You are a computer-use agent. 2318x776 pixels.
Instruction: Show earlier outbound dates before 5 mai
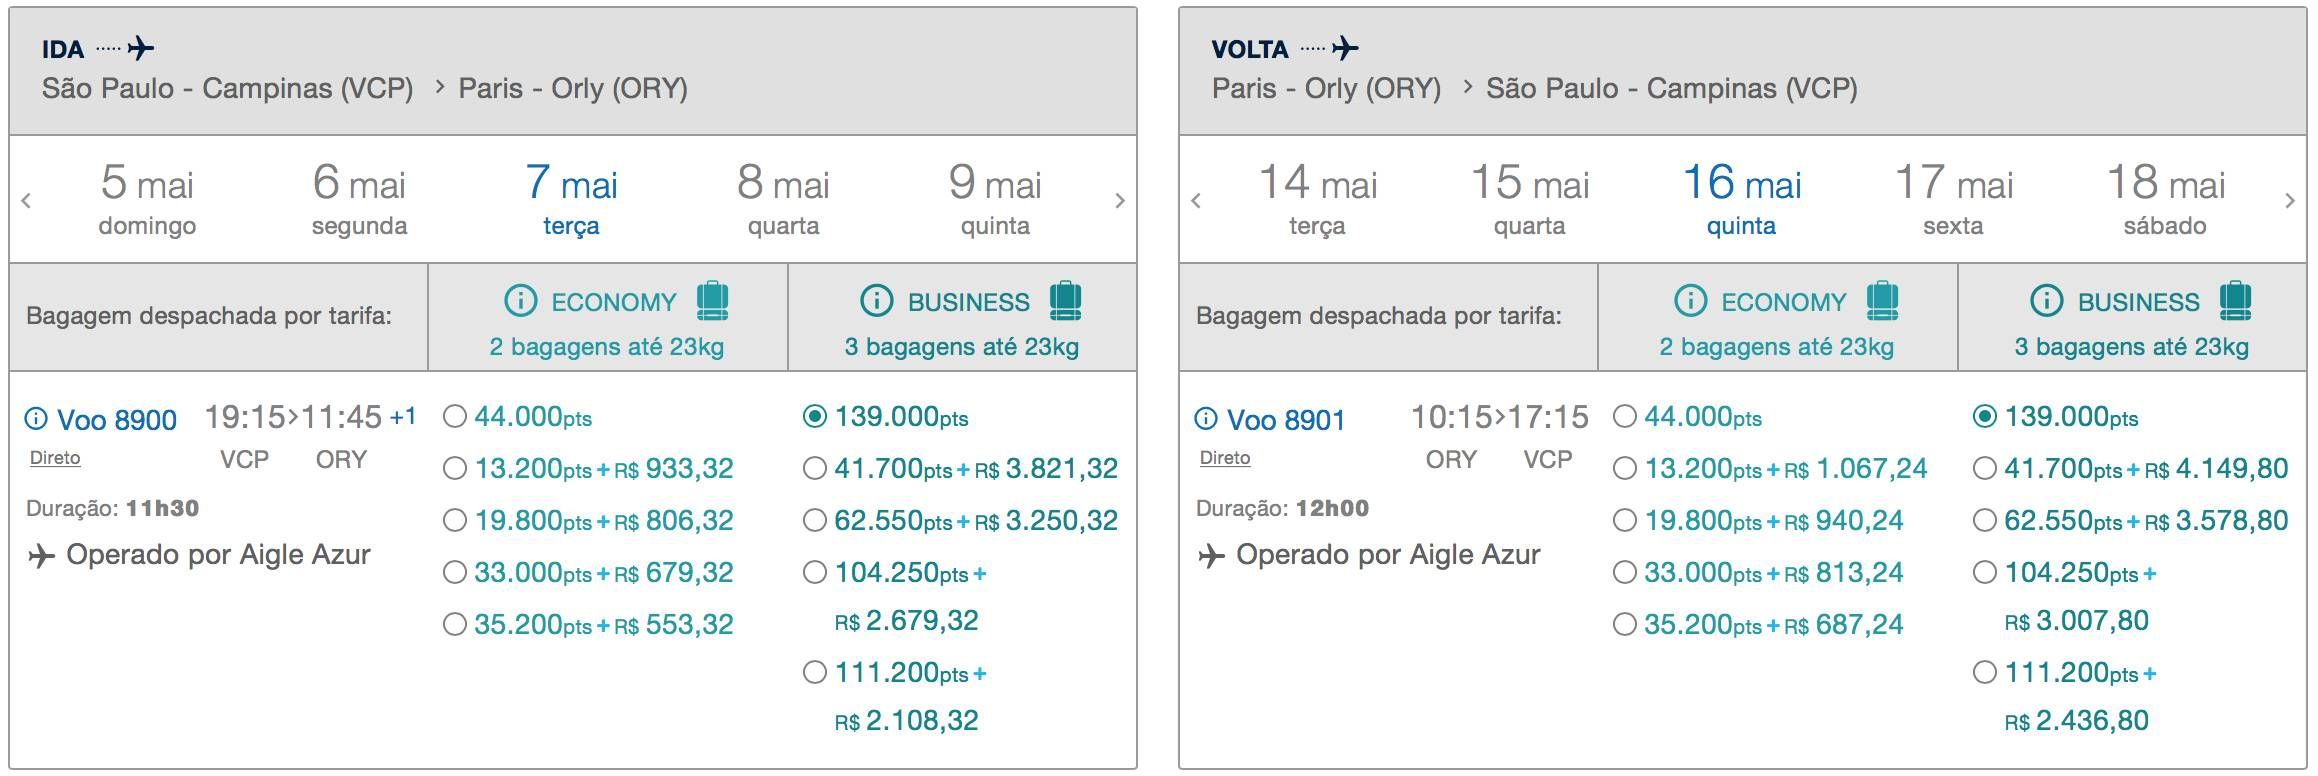click(x=26, y=201)
